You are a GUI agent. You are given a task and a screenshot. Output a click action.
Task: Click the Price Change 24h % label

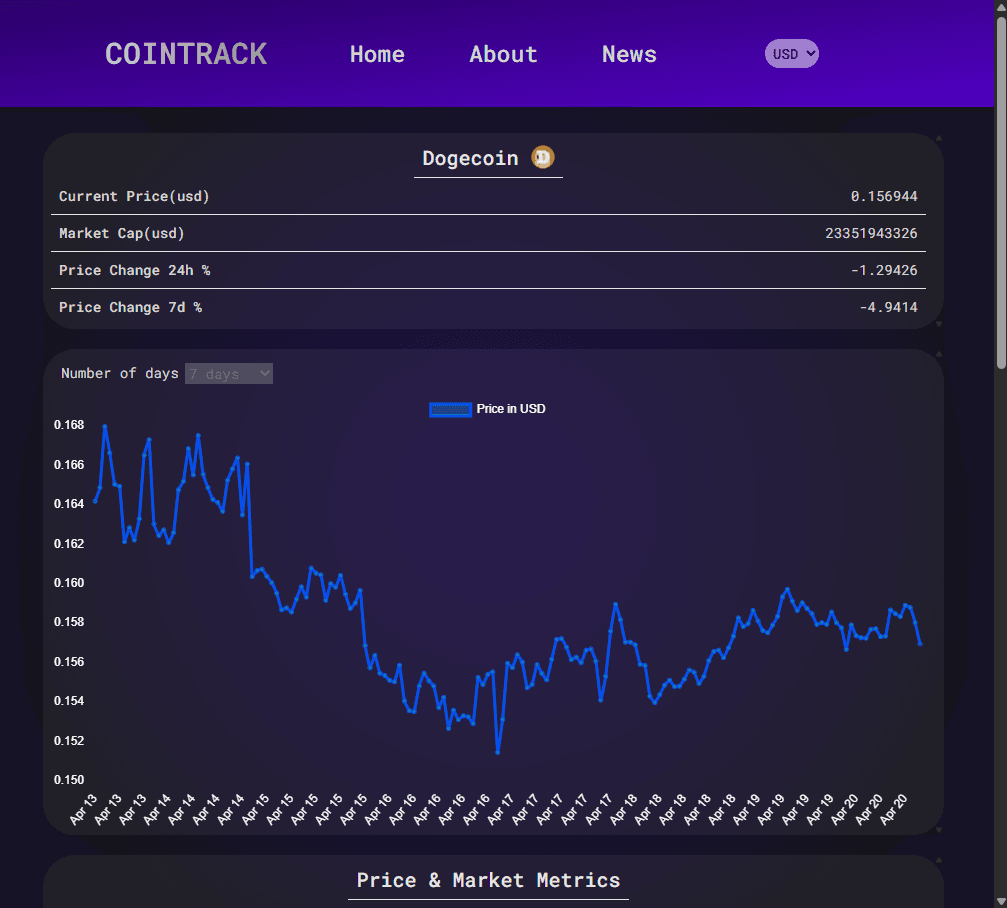(134, 270)
